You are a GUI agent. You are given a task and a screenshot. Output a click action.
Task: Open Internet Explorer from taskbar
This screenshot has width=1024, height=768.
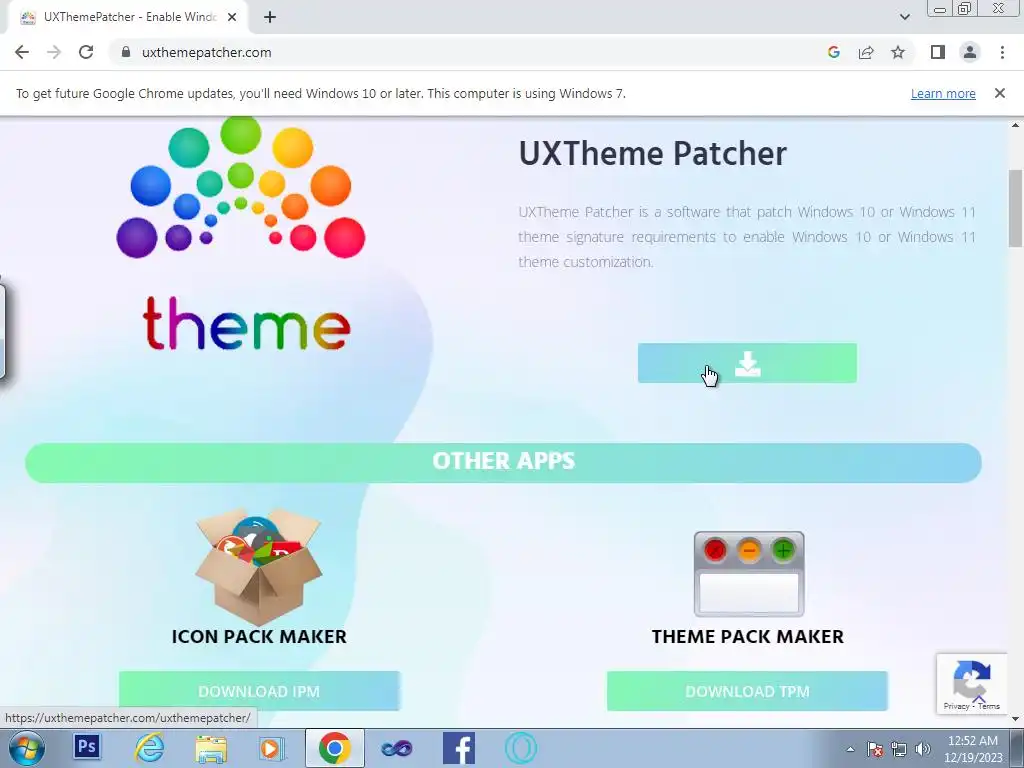tap(148, 748)
